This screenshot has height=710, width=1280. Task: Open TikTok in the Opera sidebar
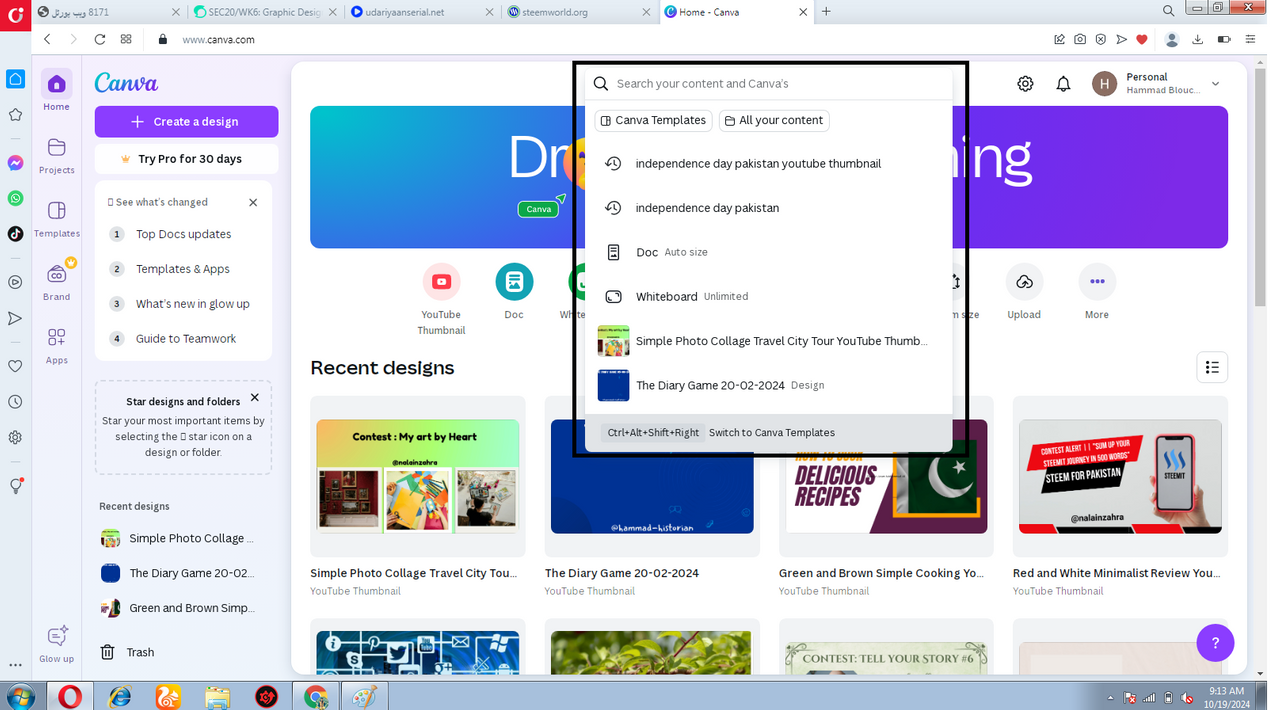pyautogui.click(x=15, y=234)
